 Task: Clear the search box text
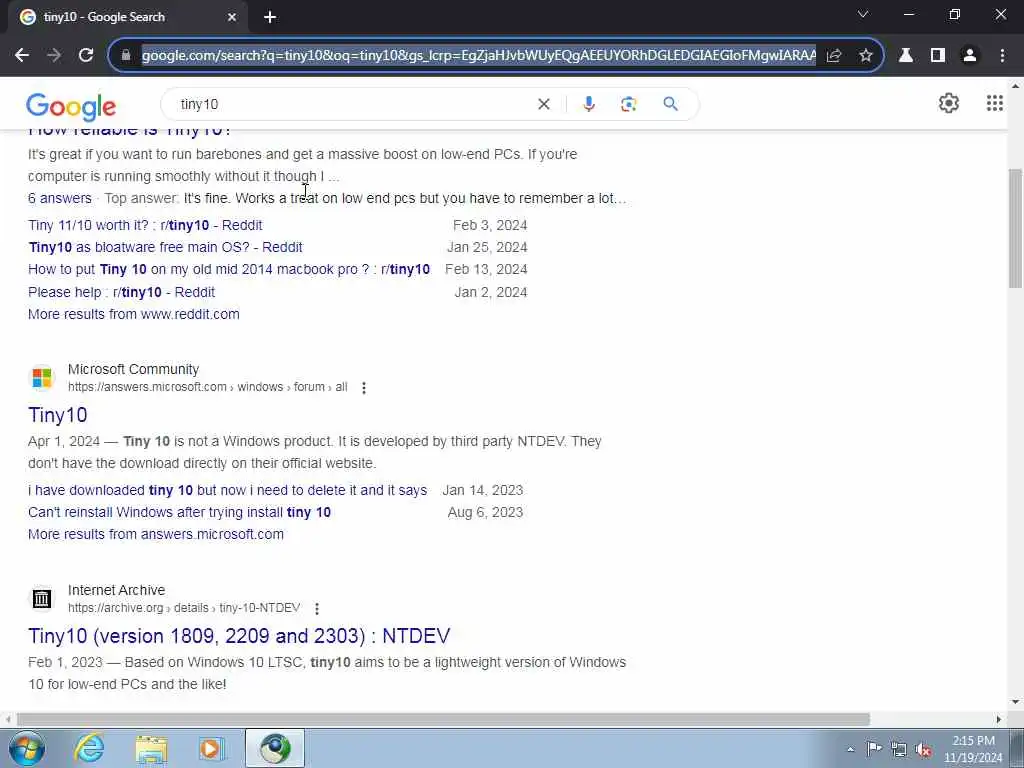[x=543, y=104]
